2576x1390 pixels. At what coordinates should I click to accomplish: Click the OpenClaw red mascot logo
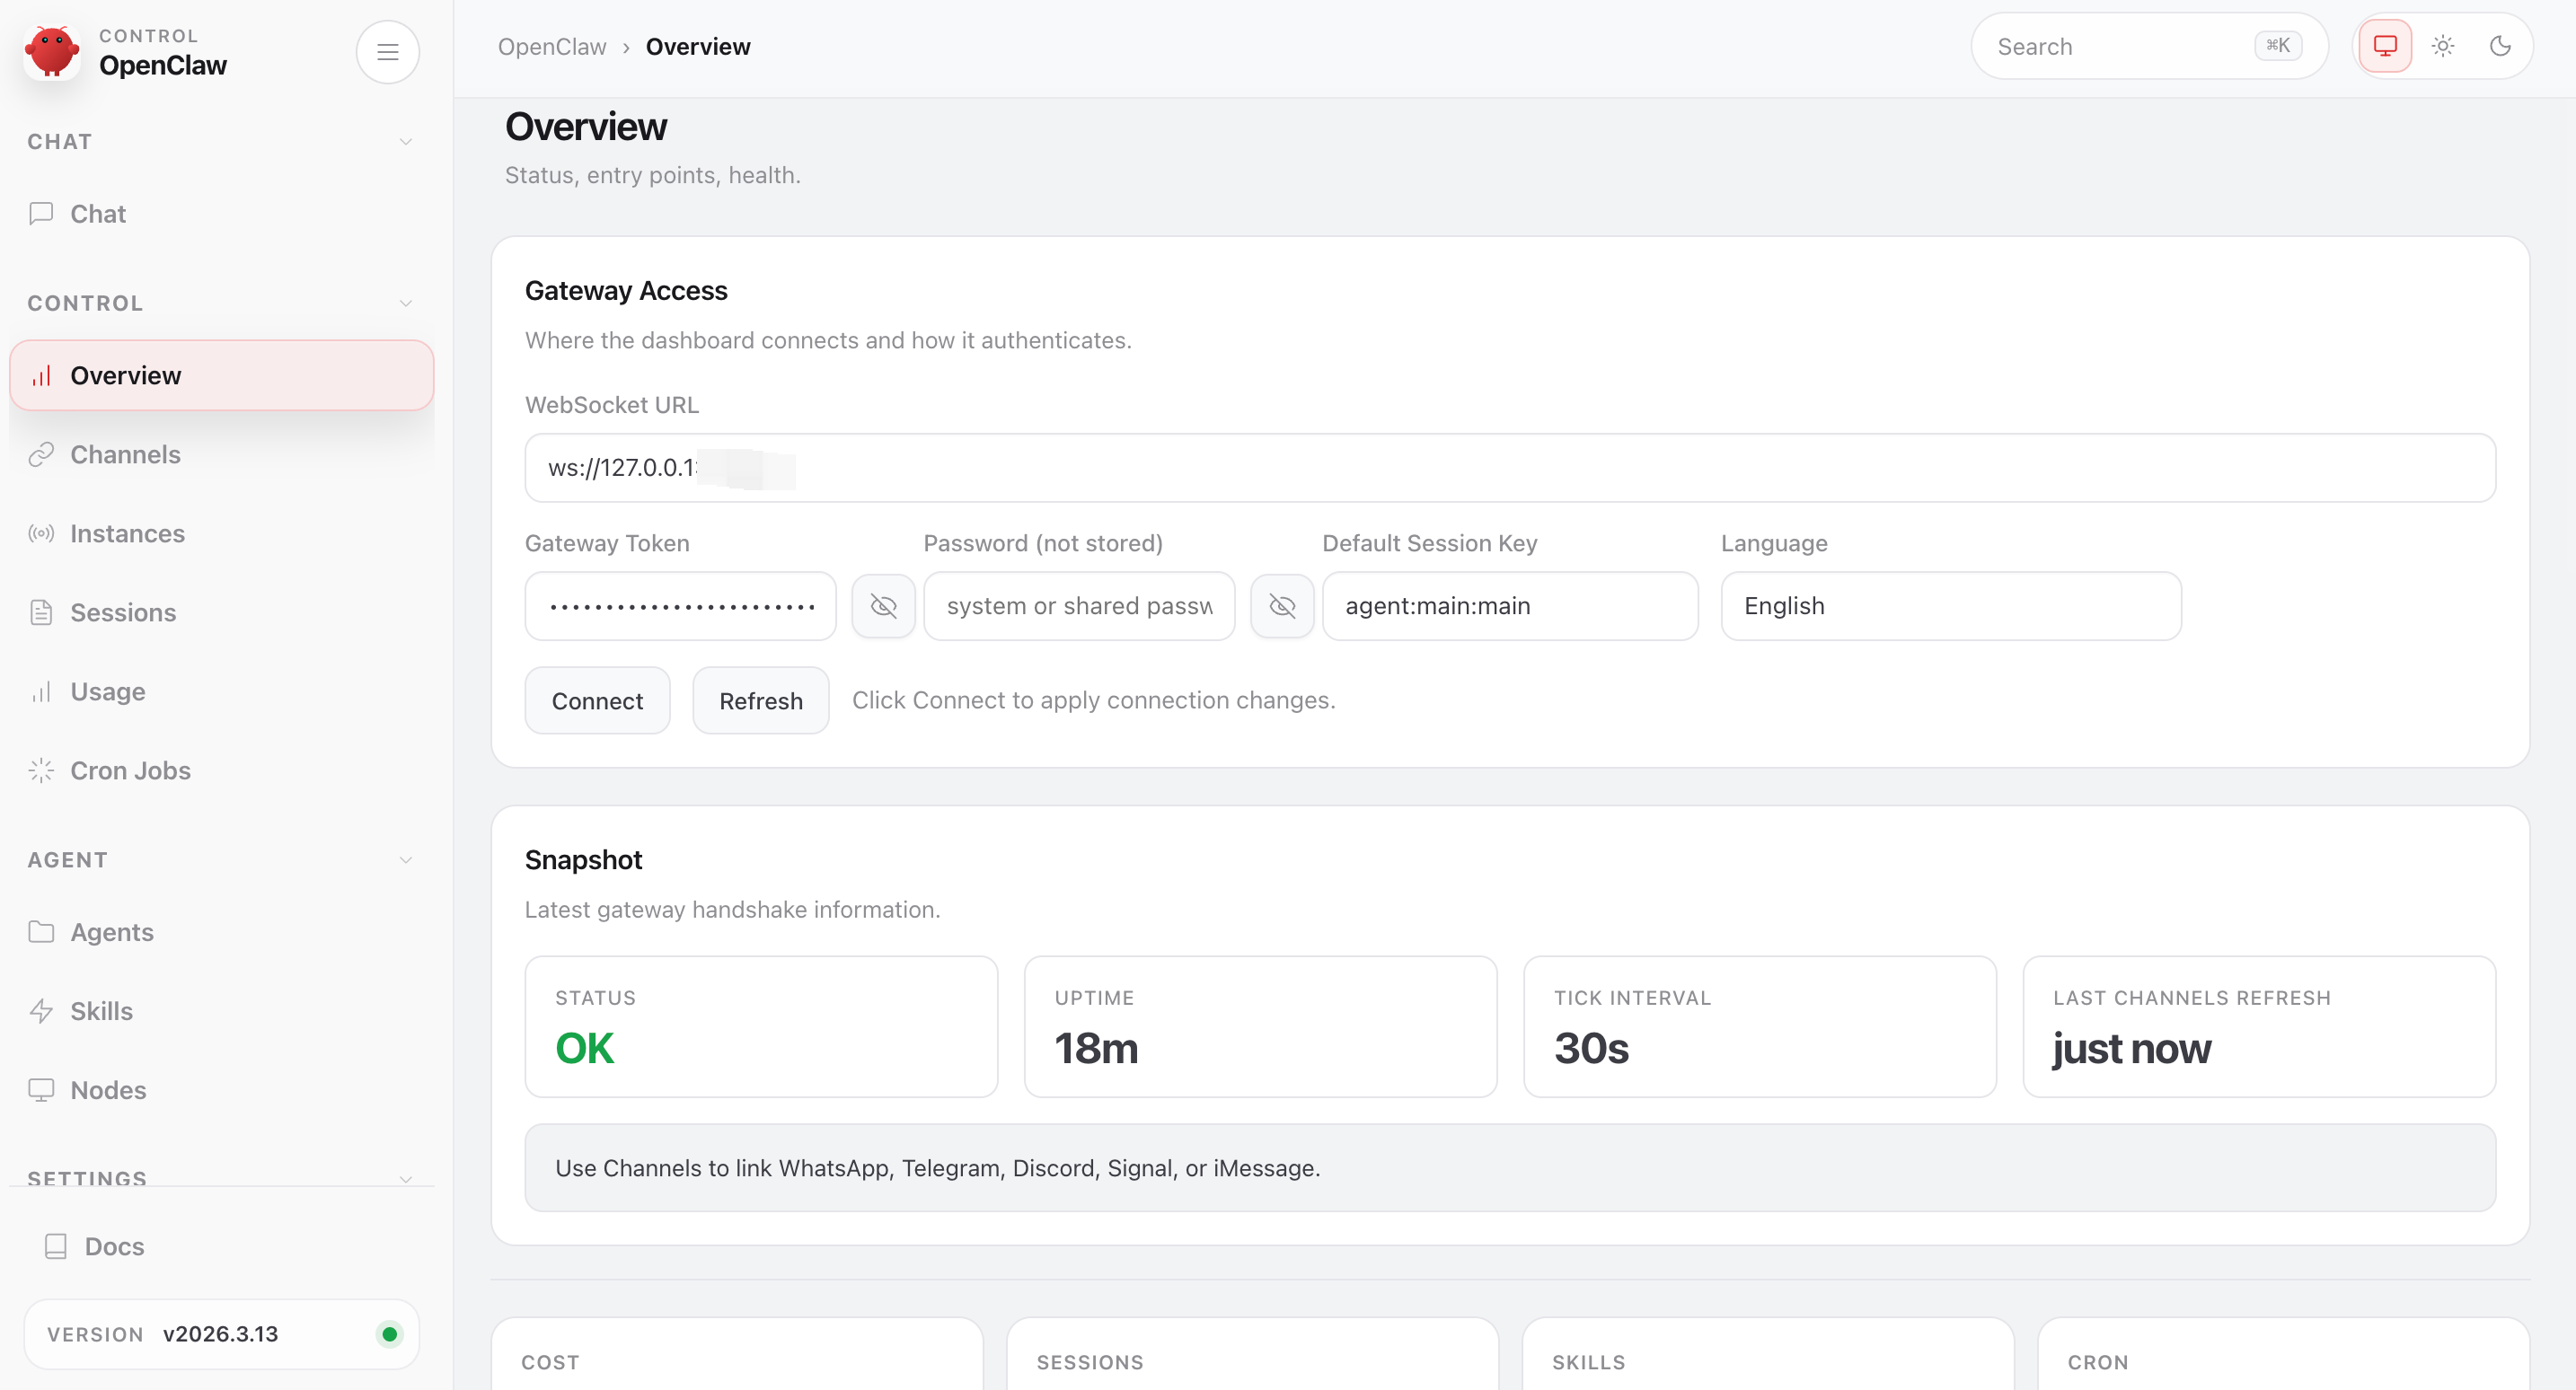52,52
